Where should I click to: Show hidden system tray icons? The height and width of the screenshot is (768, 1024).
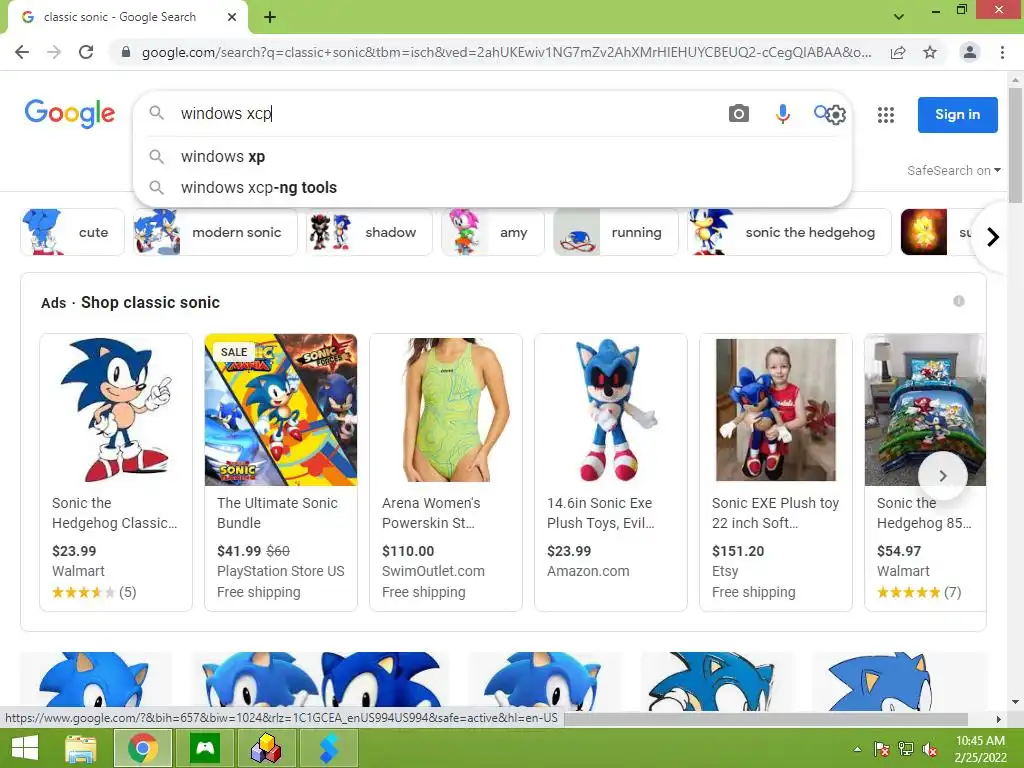tap(857, 749)
